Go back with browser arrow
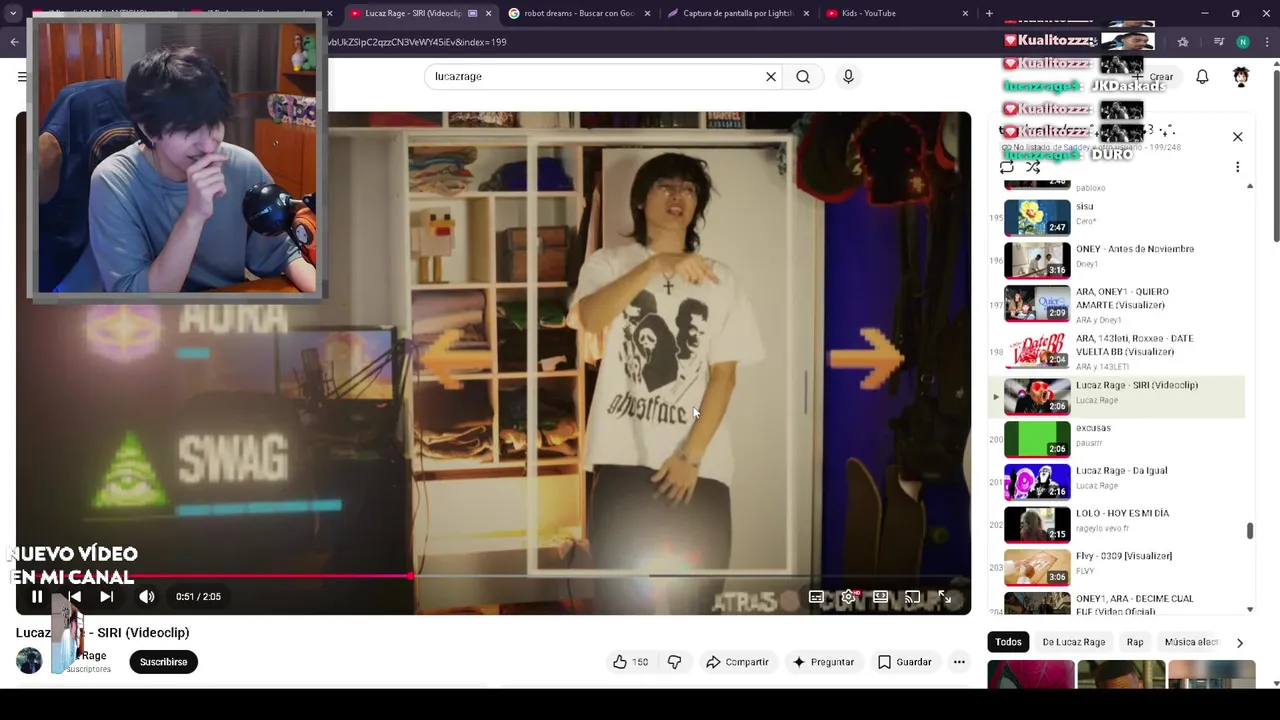This screenshot has height=720, width=1280. point(14,42)
